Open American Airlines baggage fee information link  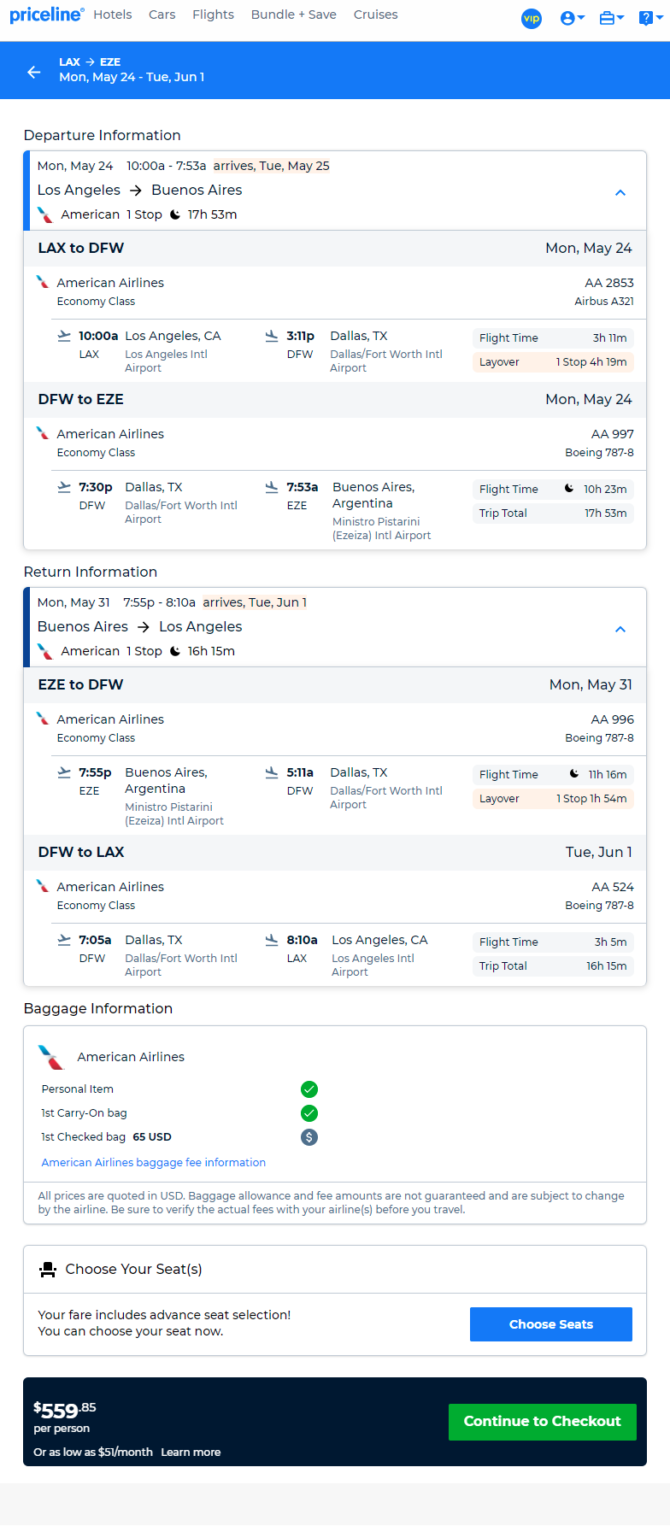point(154,1163)
